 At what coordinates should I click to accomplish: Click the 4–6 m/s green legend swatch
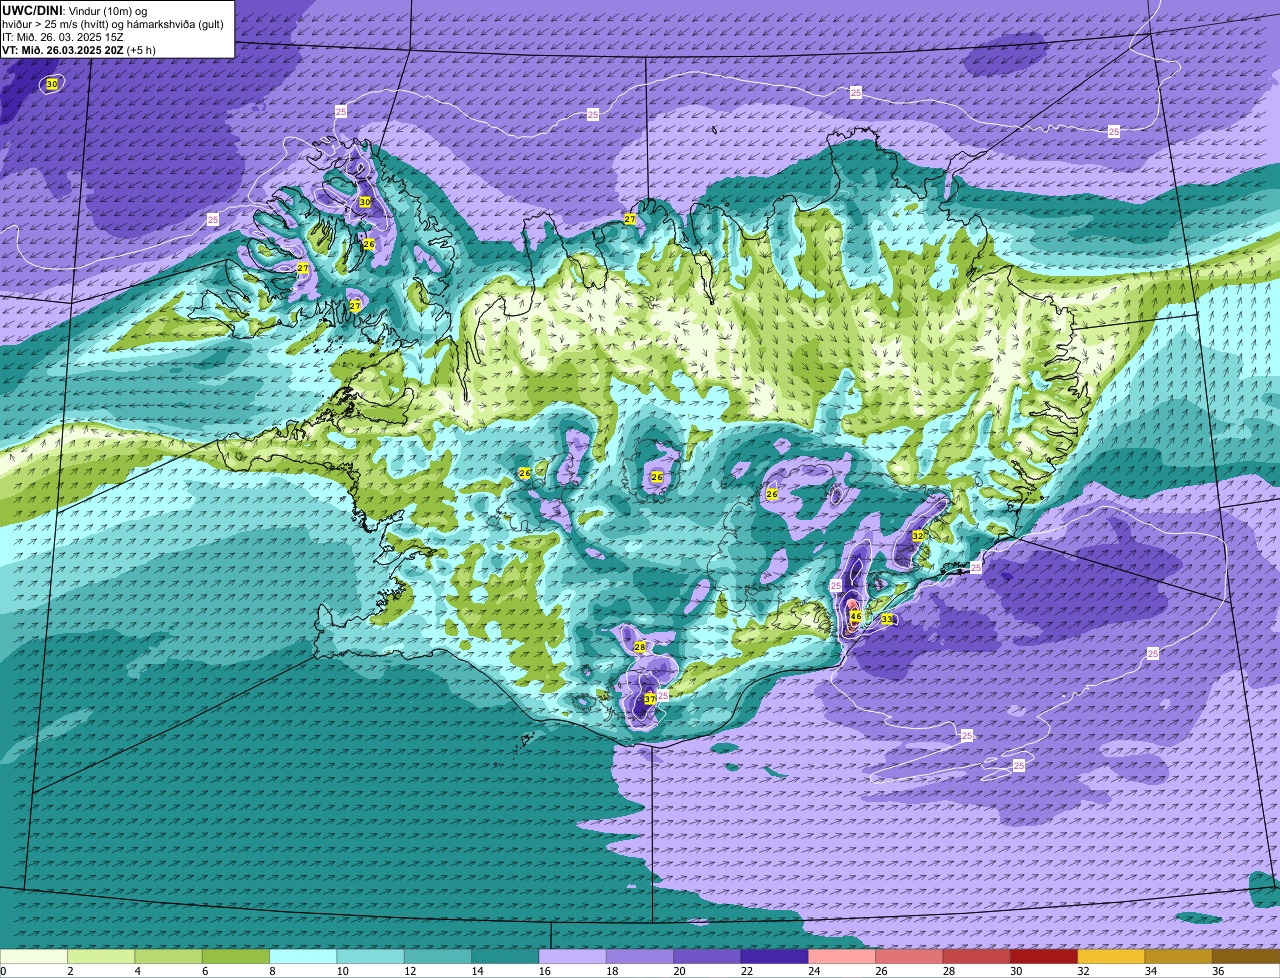(x=168, y=956)
